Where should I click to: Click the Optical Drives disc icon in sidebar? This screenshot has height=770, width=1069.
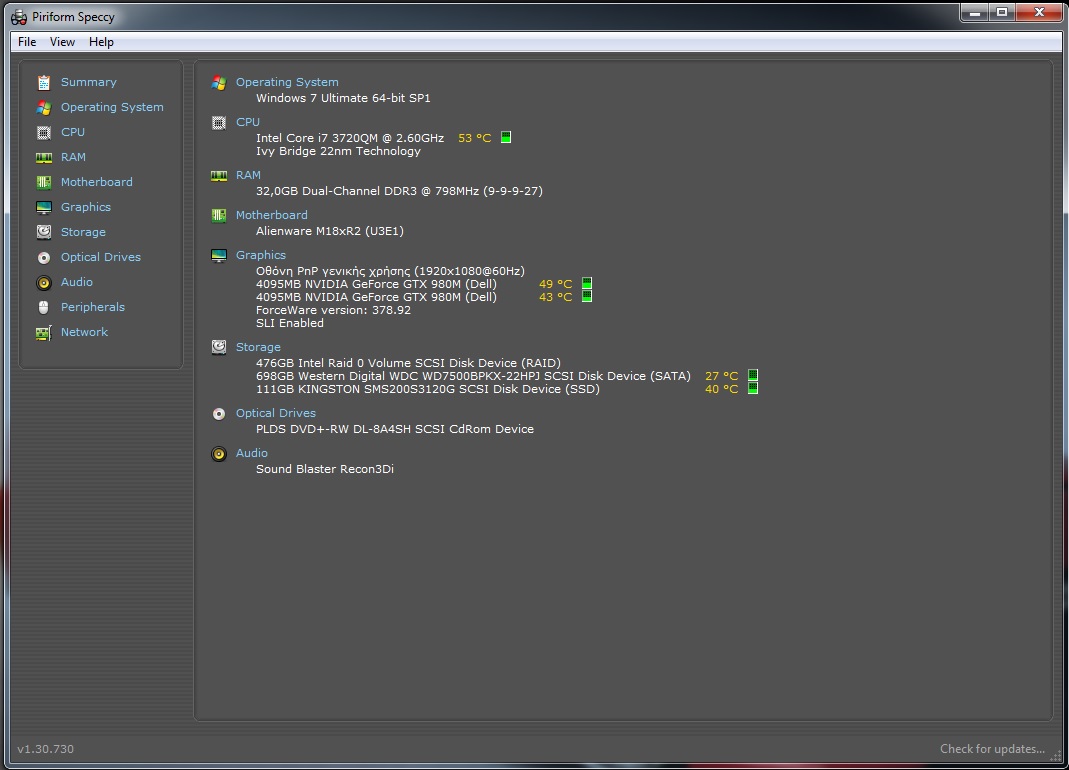(44, 257)
